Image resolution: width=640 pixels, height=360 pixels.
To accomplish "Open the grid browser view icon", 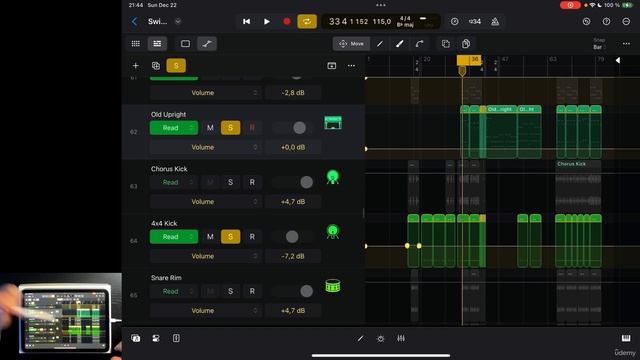I will [136, 44].
